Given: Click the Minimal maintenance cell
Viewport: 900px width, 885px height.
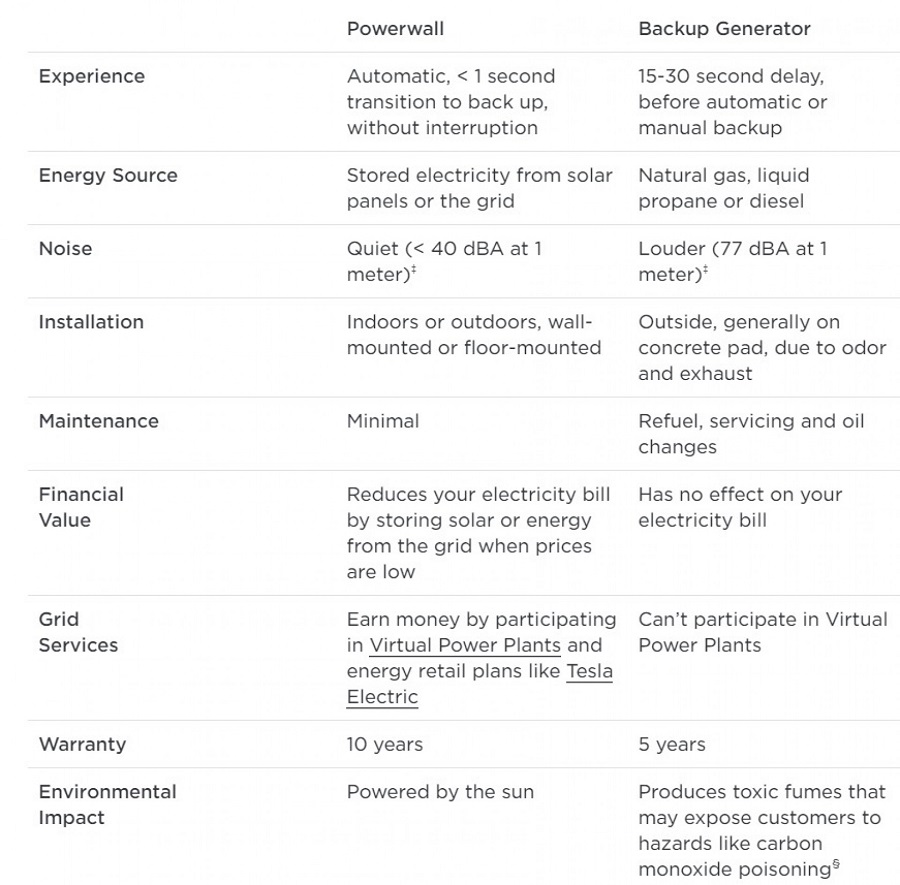Looking at the screenshot, I should click(382, 421).
